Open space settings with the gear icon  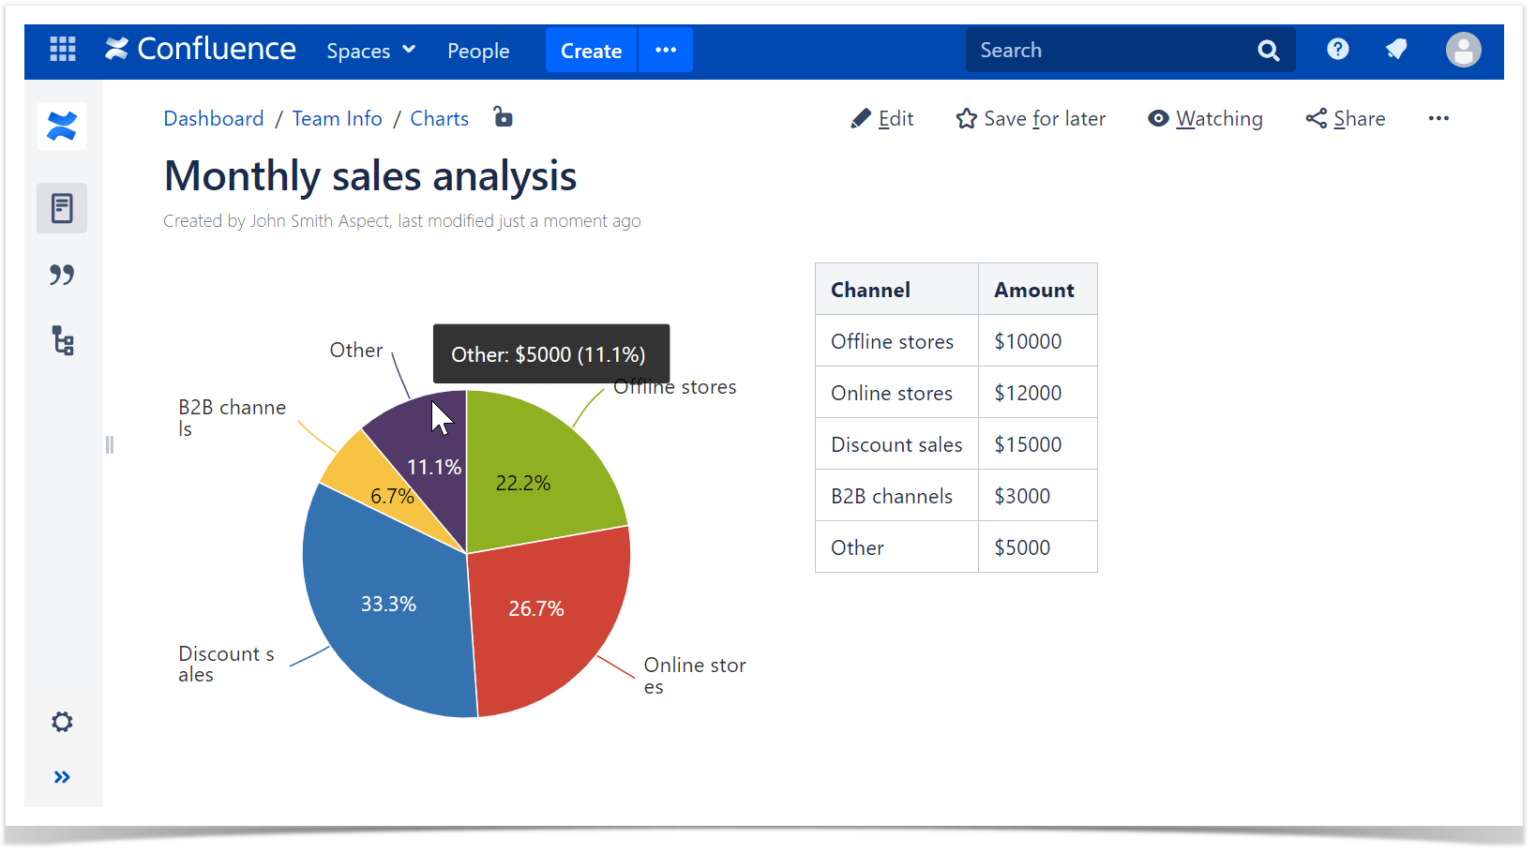coord(61,722)
